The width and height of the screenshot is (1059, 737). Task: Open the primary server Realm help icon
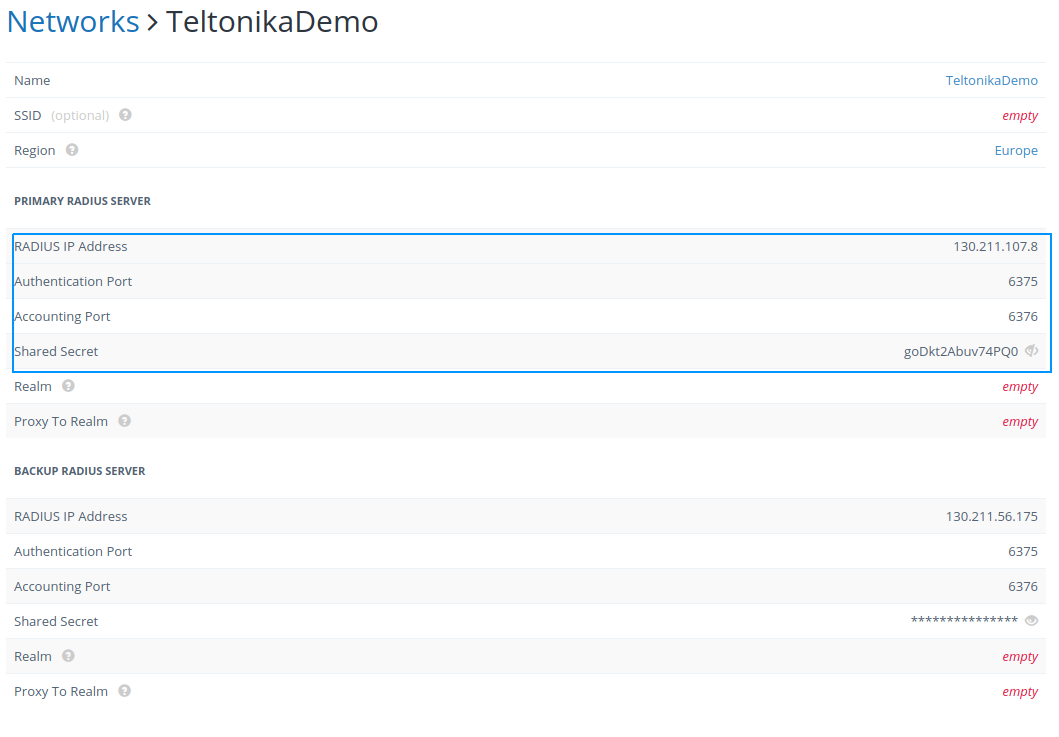pos(68,386)
